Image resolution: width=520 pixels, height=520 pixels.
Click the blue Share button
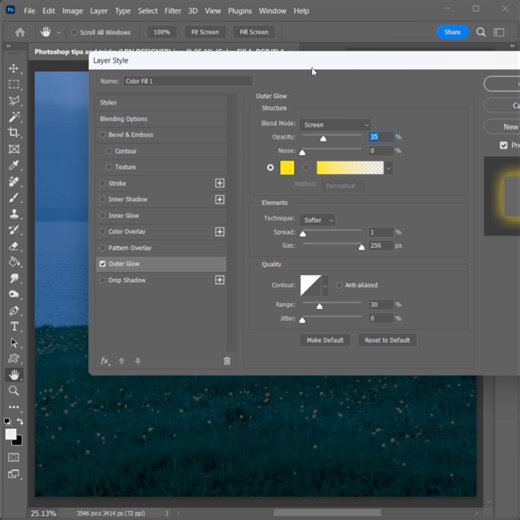pos(452,32)
